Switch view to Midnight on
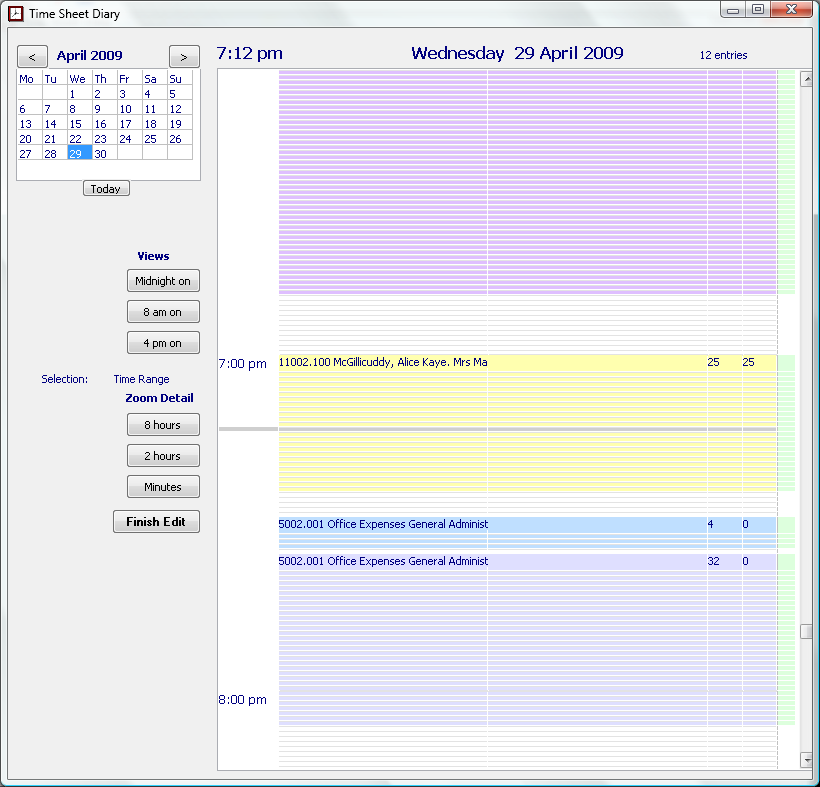Image resolution: width=820 pixels, height=787 pixels. [x=163, y=281]
